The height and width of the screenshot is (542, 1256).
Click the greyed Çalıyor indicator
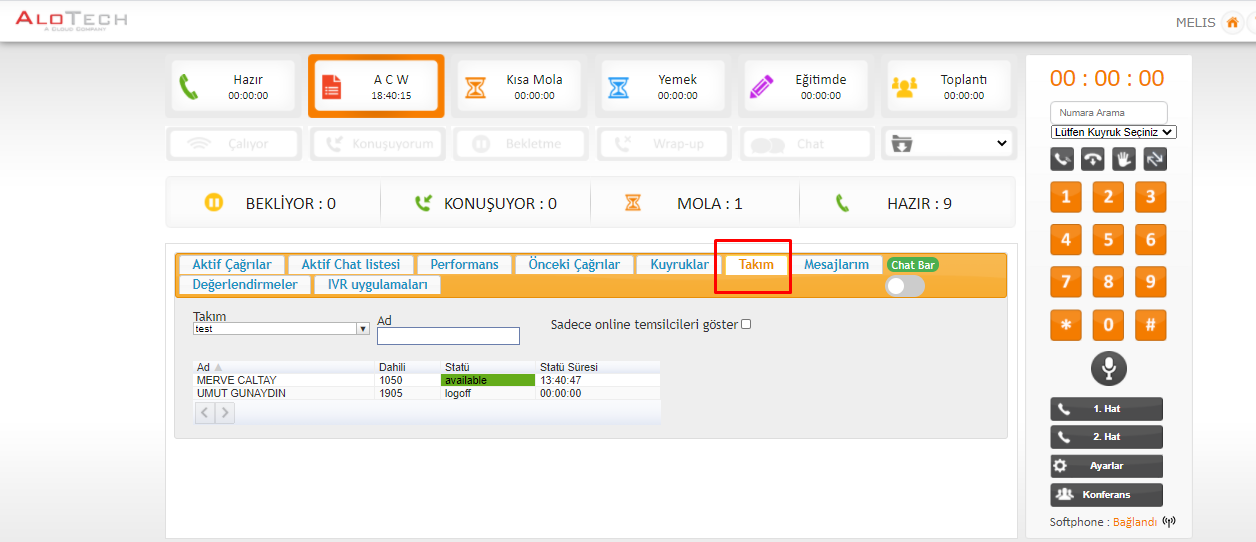[235, 144]
